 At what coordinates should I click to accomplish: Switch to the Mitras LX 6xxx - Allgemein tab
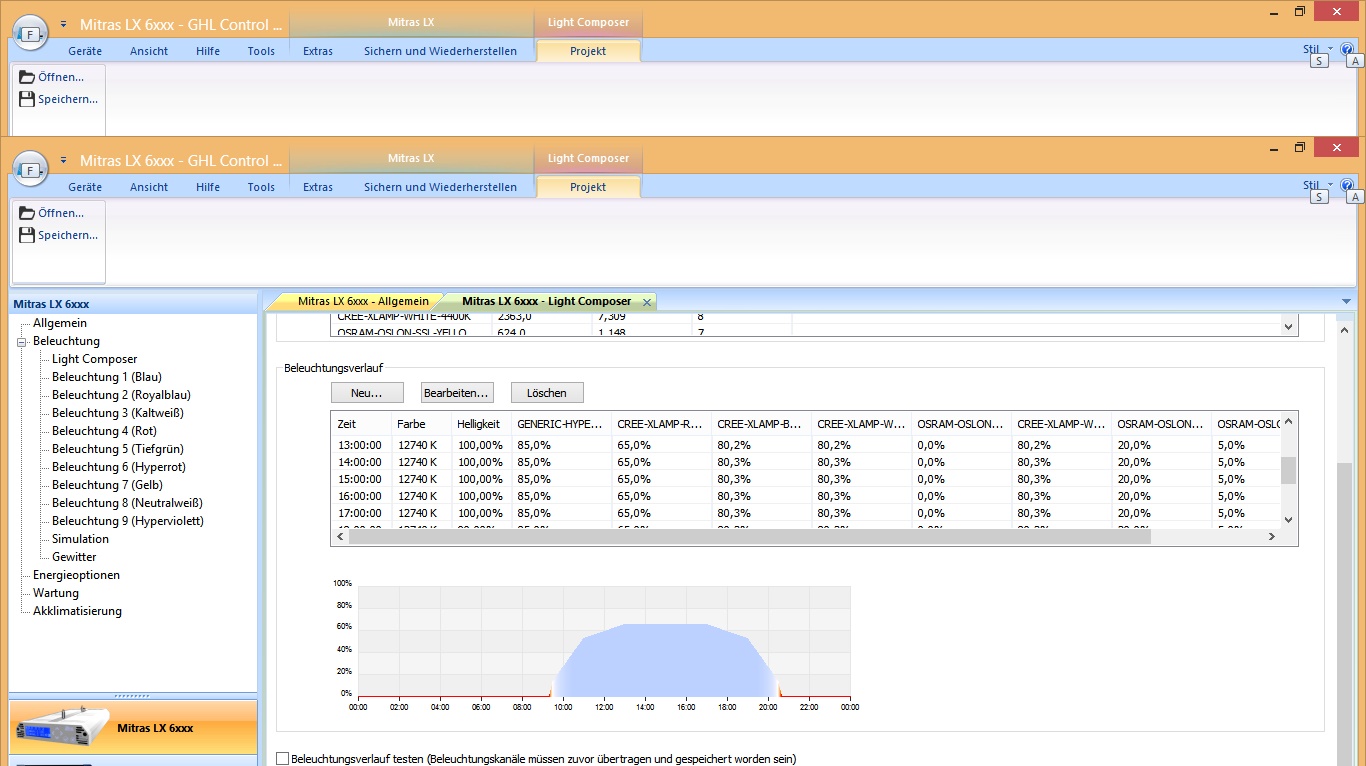coord(362,301)
